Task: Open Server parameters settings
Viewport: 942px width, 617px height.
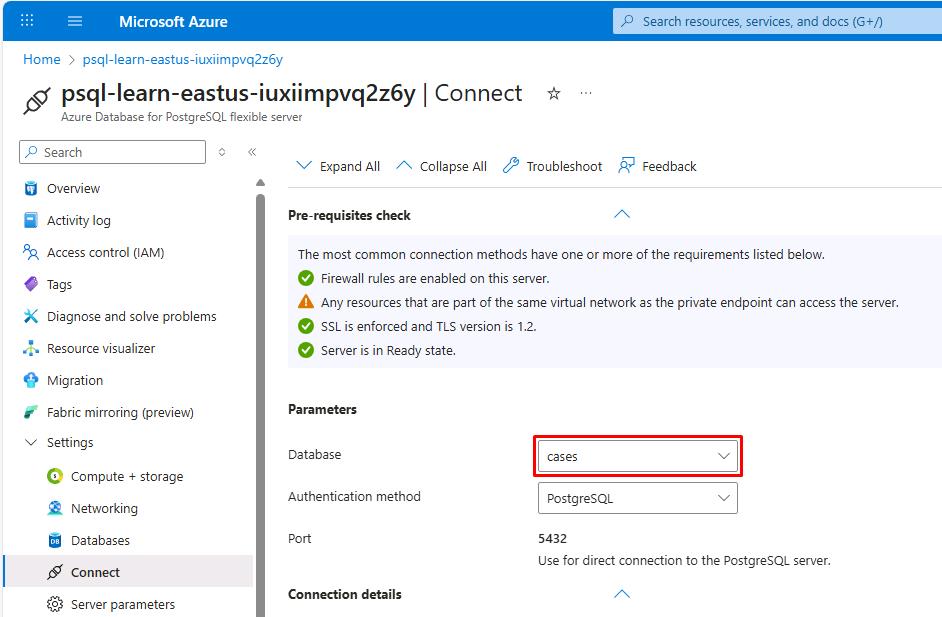Action: (122, 604)
